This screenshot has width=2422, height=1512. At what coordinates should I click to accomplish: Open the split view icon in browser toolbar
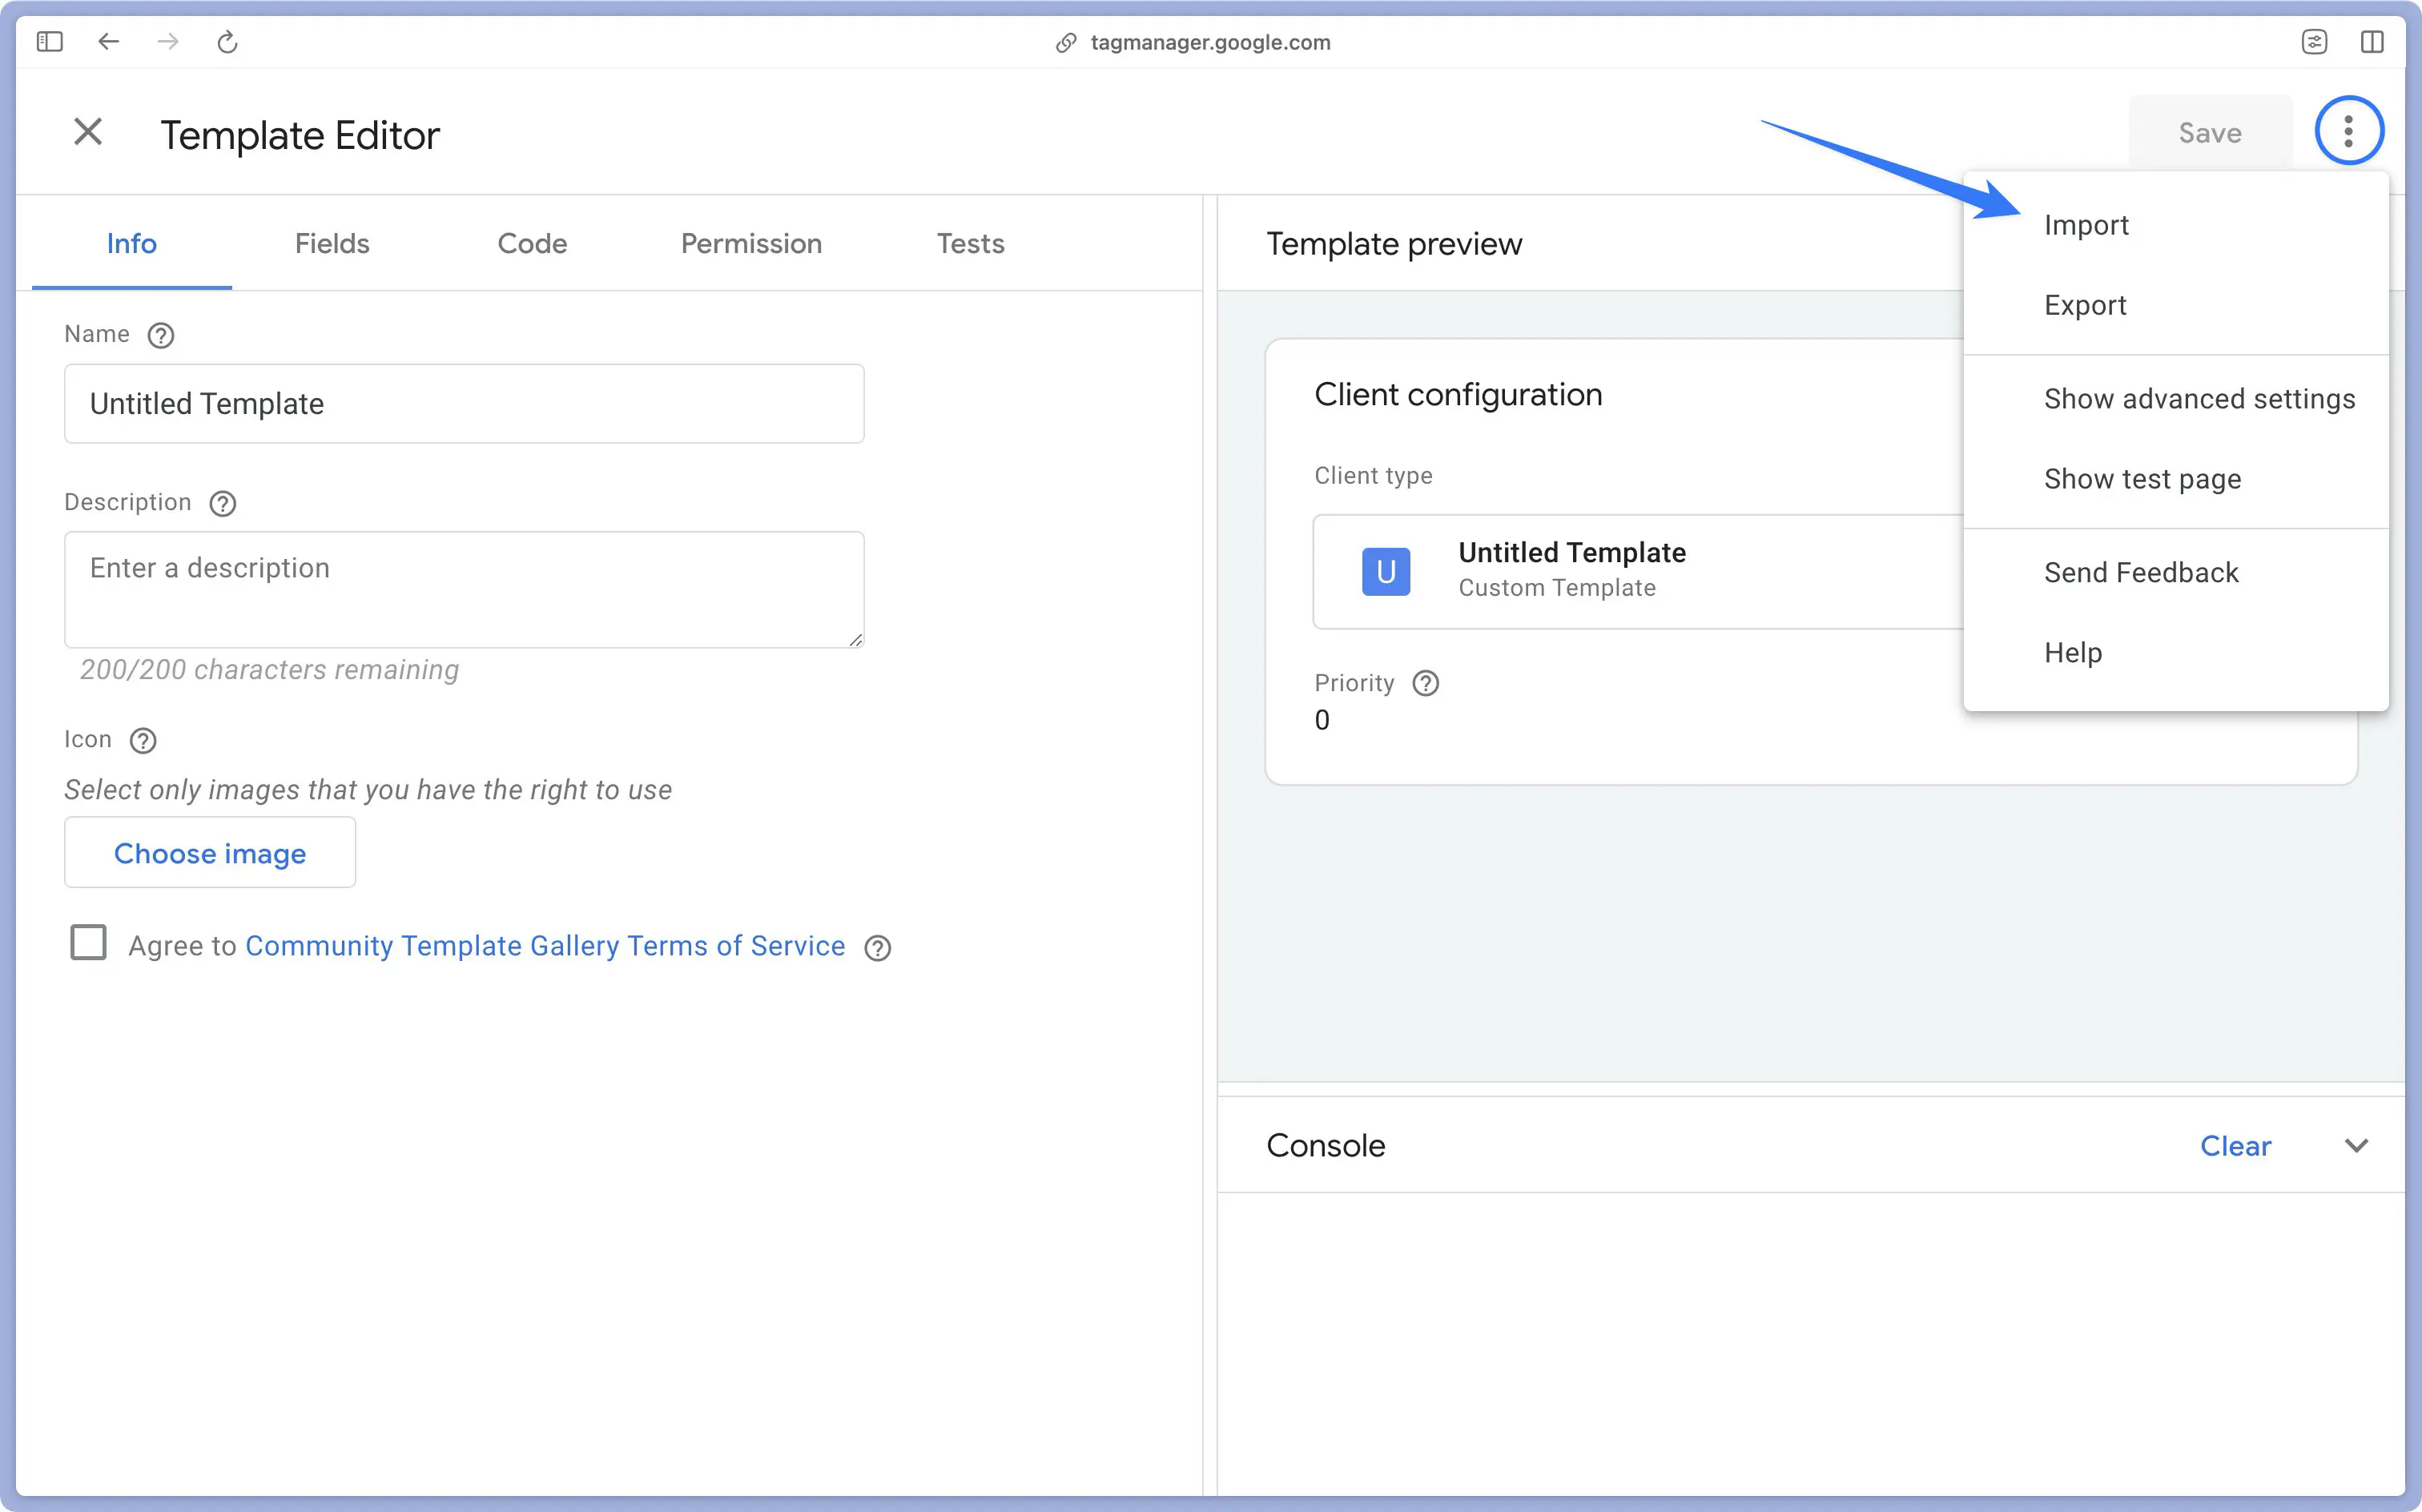2372,42
